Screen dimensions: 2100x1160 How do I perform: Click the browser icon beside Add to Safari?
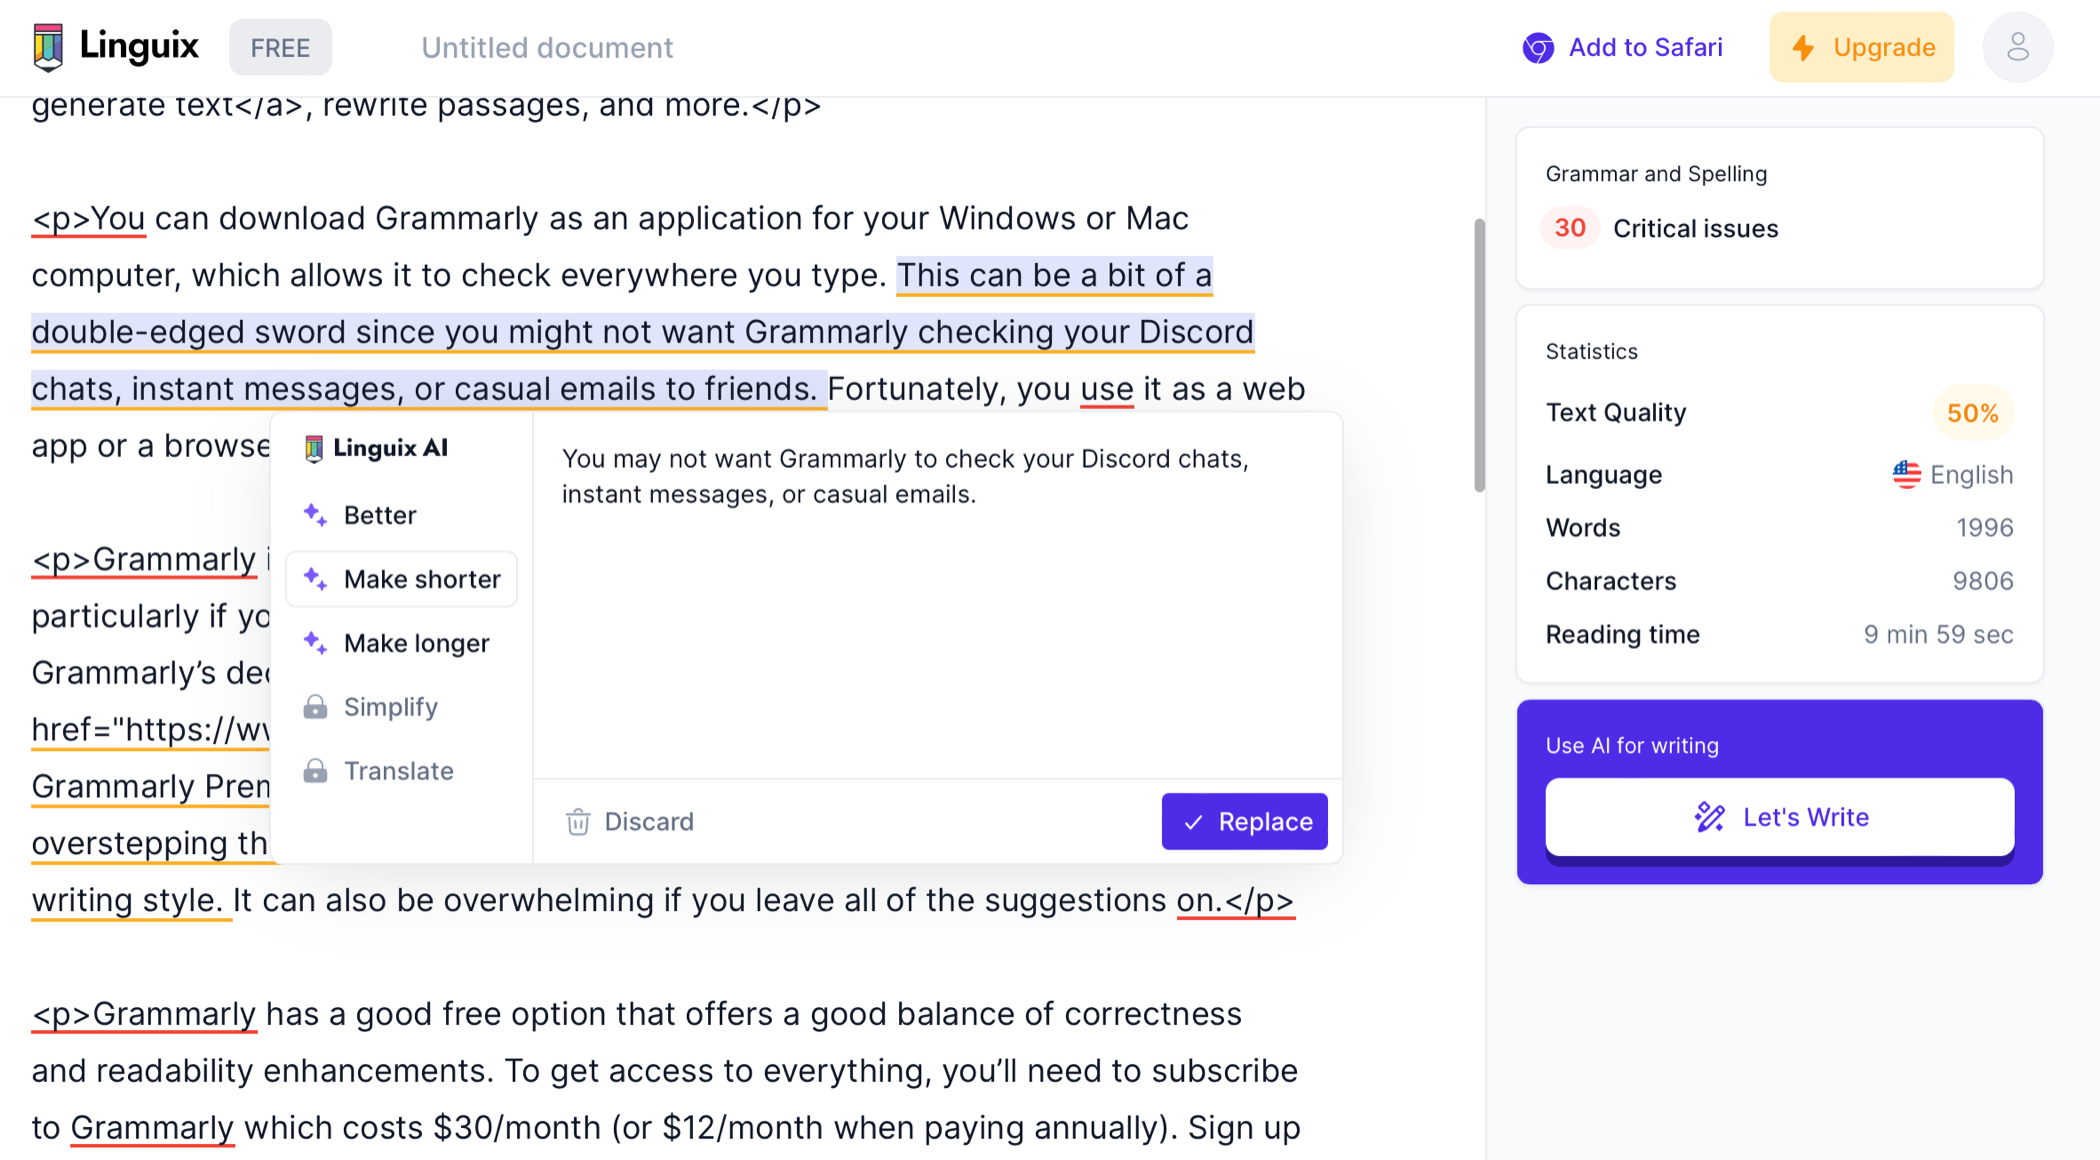click(x=1538, y=48)
